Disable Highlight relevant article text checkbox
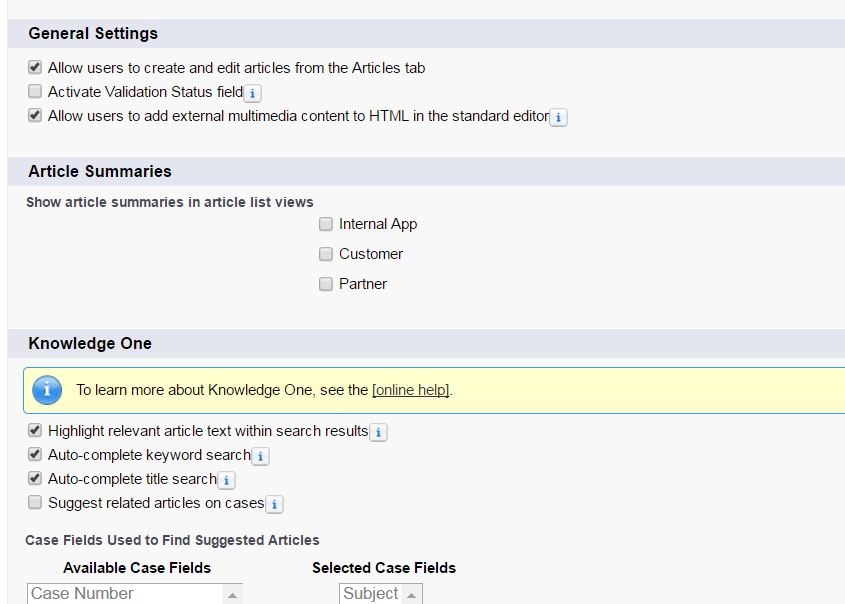Image resolution: width=845 pixels, height=604 pixels. (35, 431)
